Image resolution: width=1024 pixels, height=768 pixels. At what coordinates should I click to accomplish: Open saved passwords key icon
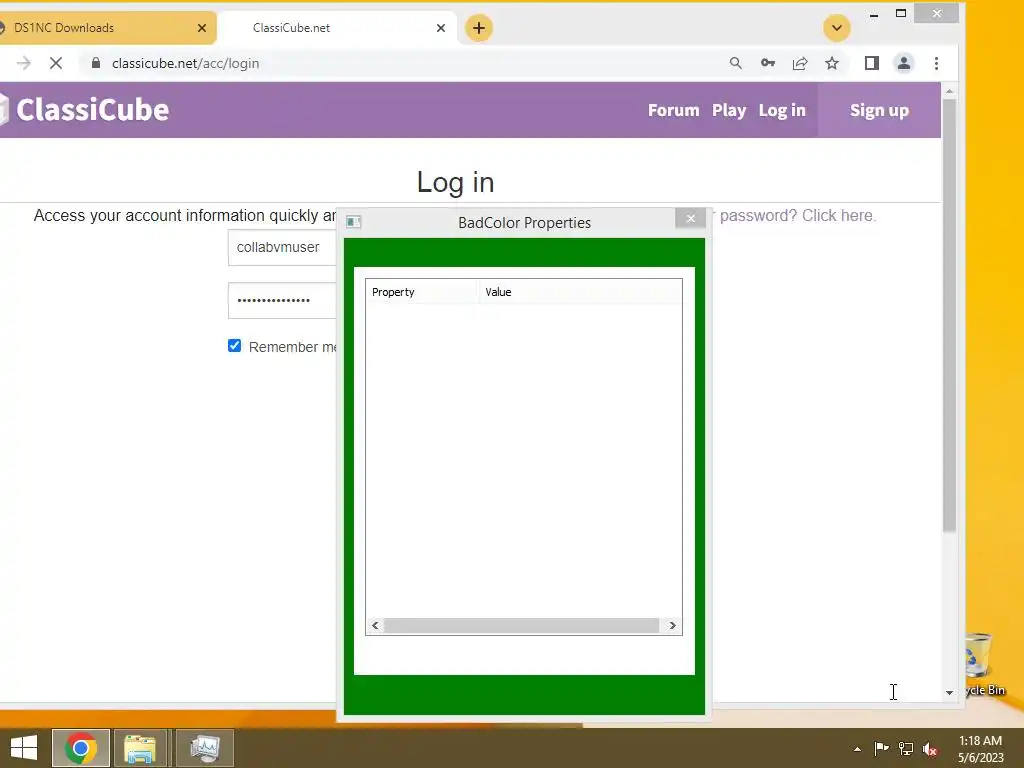(x=768, y=63)
